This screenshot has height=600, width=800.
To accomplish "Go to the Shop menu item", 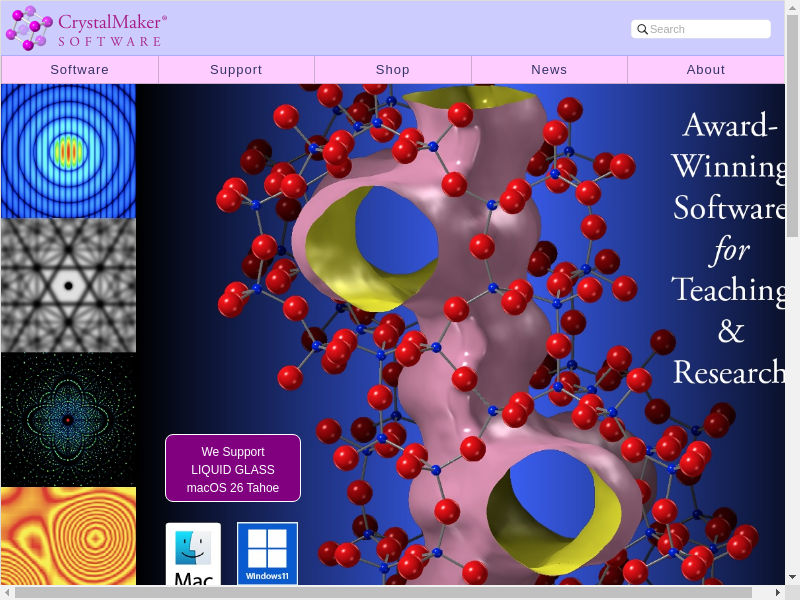I will (393, 70).
